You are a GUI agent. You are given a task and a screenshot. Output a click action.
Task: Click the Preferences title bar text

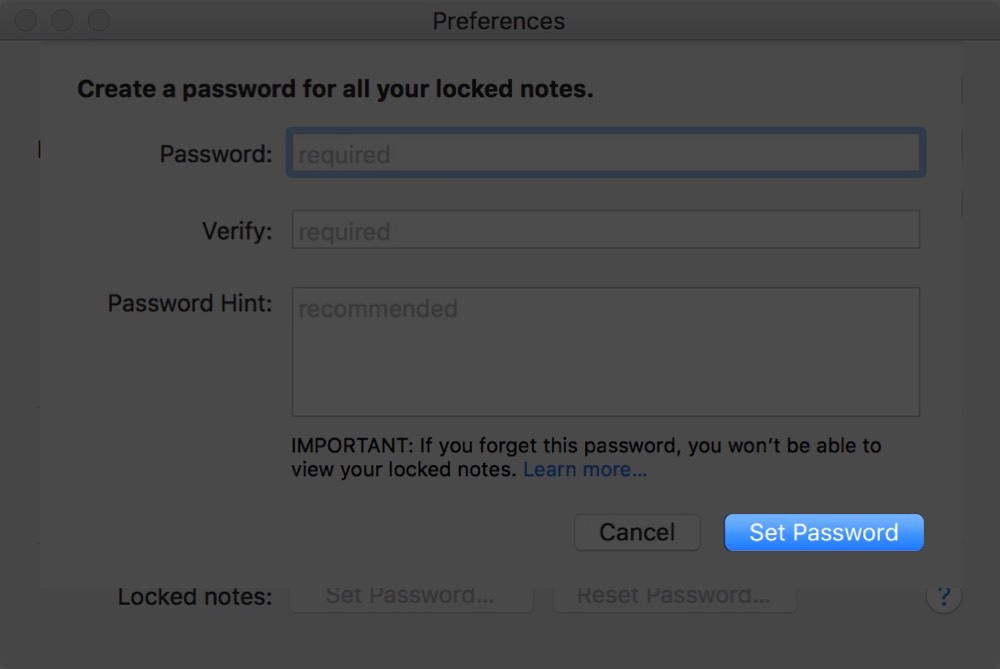point(499,21)
